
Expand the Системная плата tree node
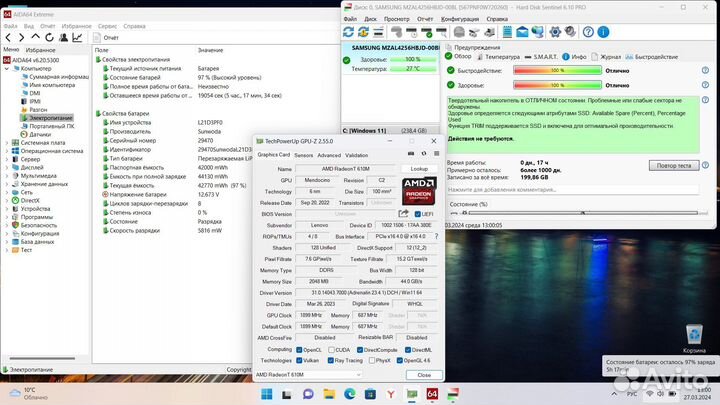pyautogui.click(x=6, y=143)
